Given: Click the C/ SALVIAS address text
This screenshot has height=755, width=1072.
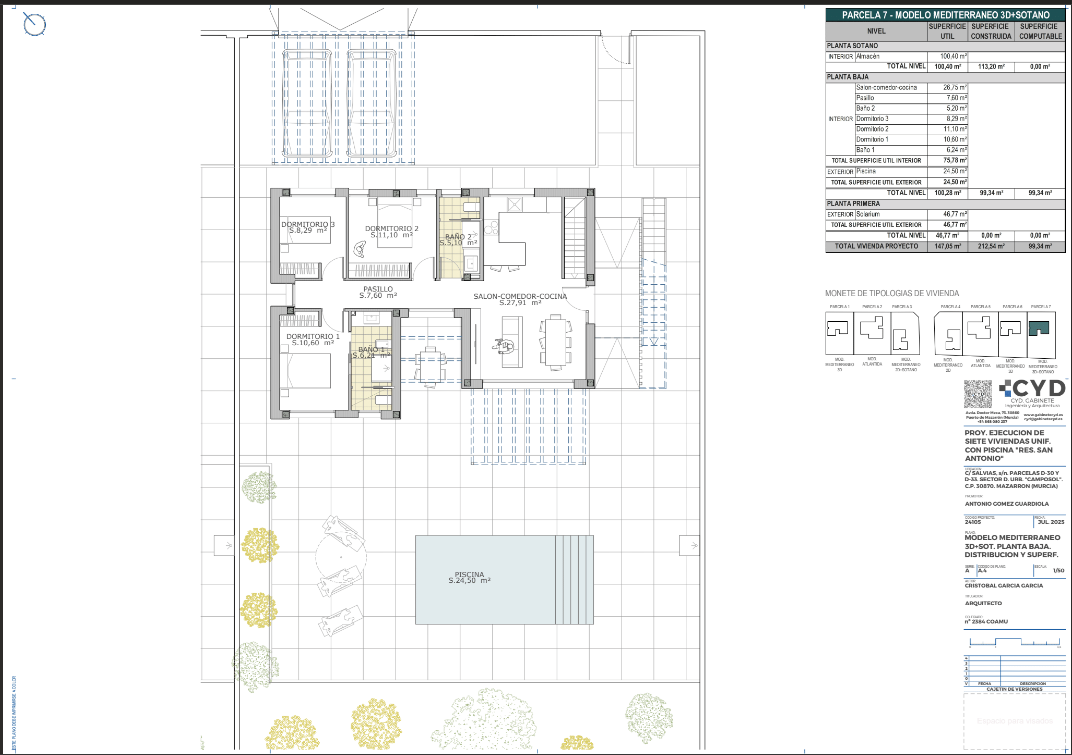Looking at the screenshot, I should [x=1012, y=479].
